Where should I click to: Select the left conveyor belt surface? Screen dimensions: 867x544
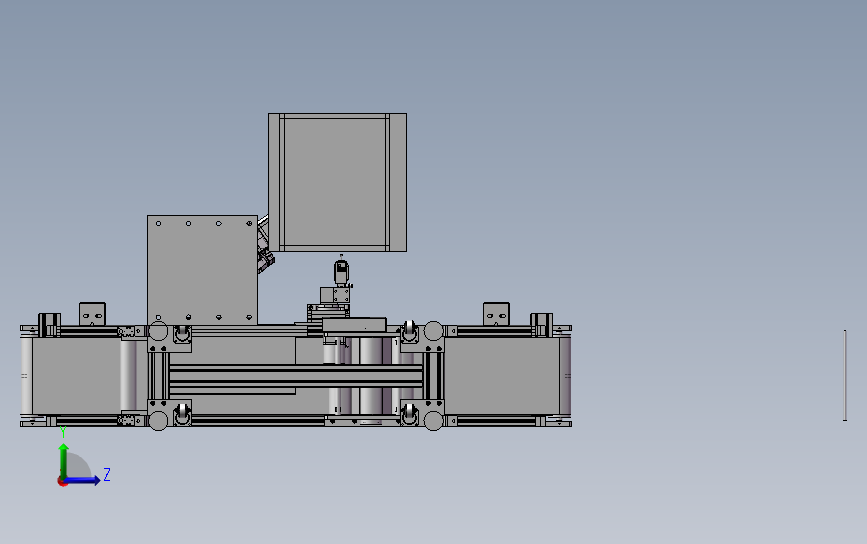(x=76, y=376)
